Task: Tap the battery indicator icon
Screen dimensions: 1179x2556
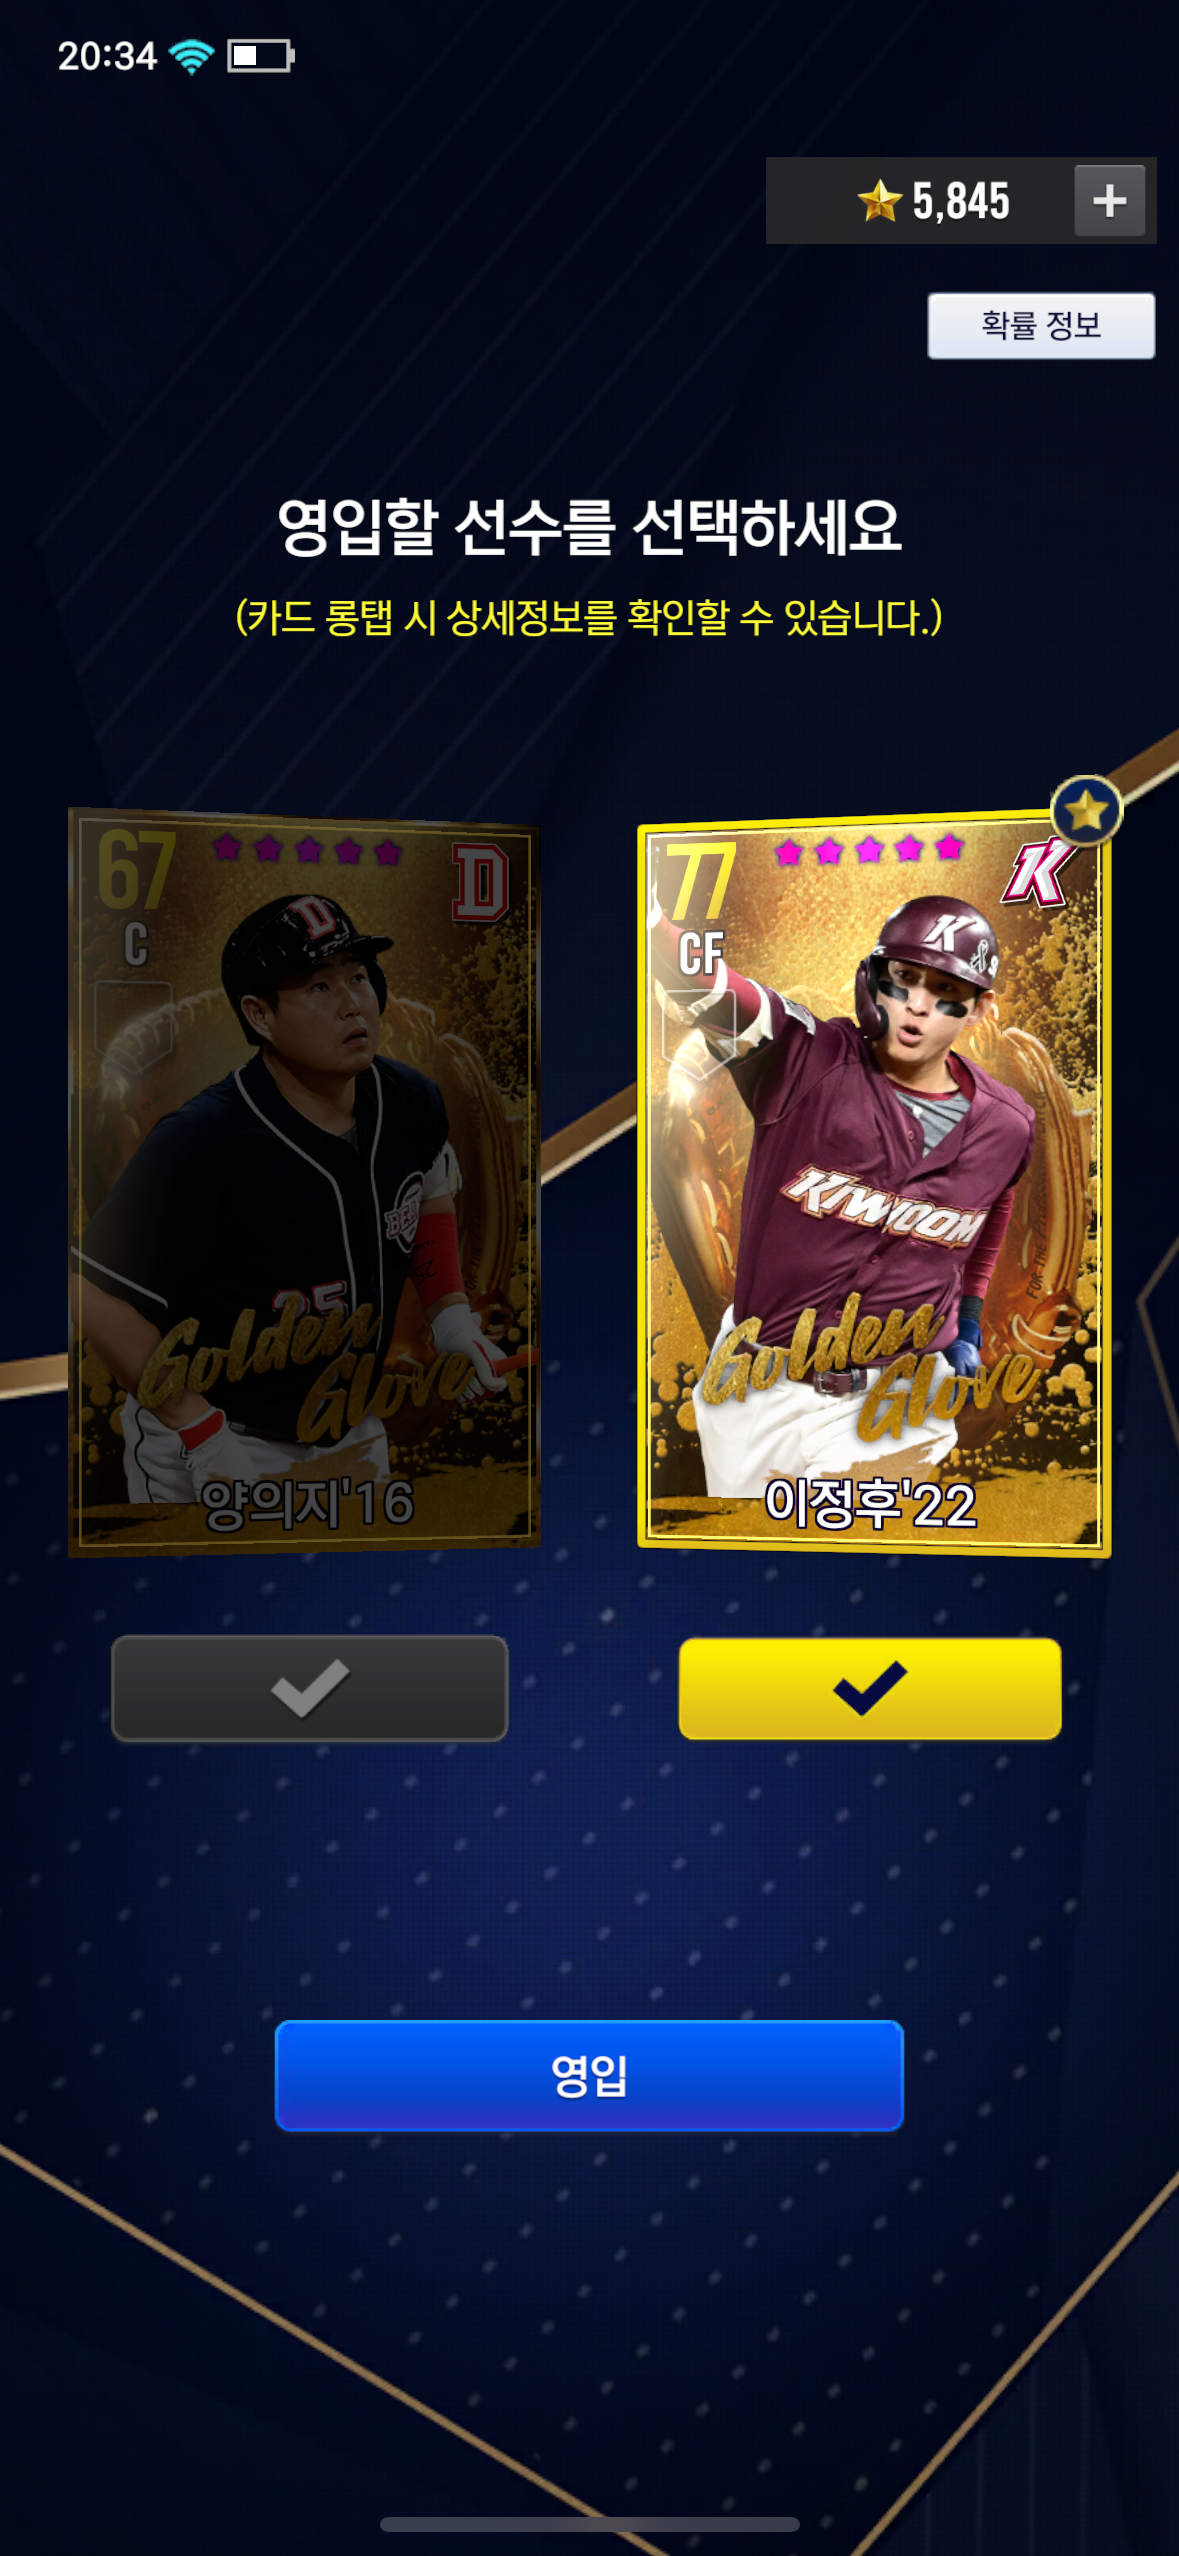Action: (261, 55)
